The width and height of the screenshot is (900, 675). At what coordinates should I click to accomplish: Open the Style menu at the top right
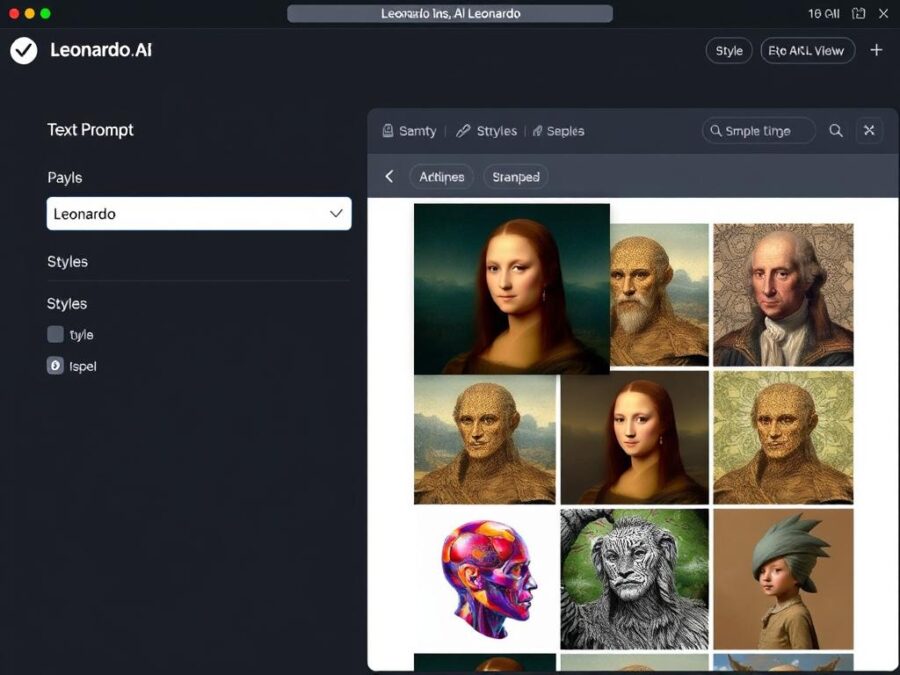[x=728, y=49]
